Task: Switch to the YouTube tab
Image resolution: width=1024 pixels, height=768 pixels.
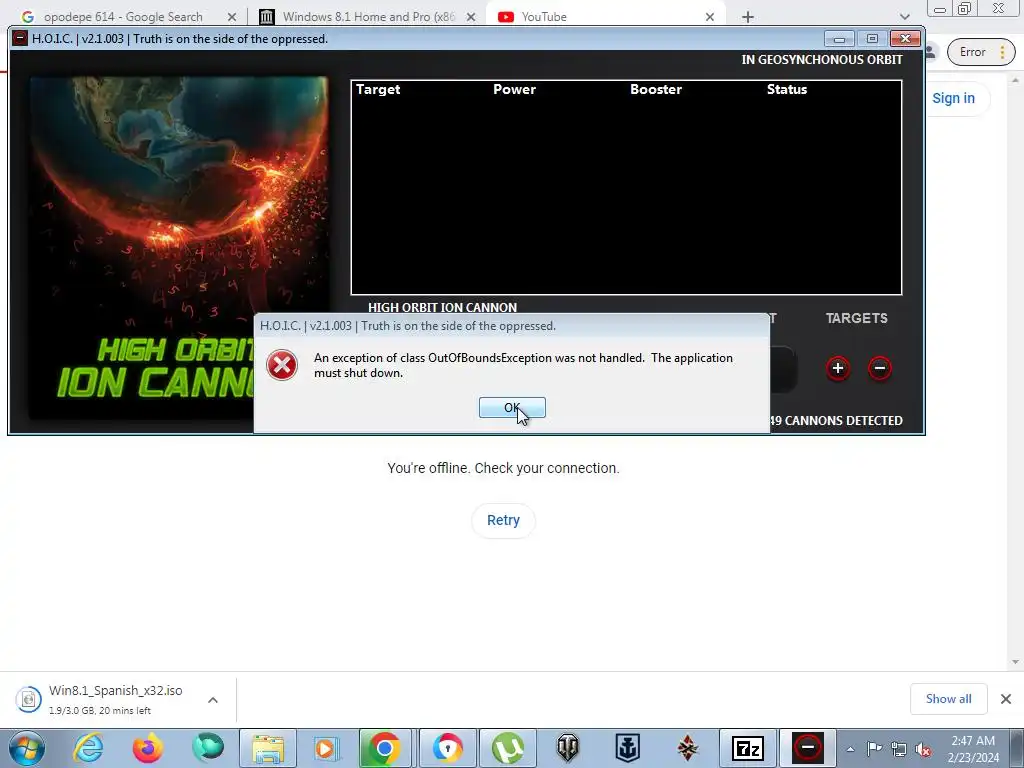Action: [x=604, y=17]
